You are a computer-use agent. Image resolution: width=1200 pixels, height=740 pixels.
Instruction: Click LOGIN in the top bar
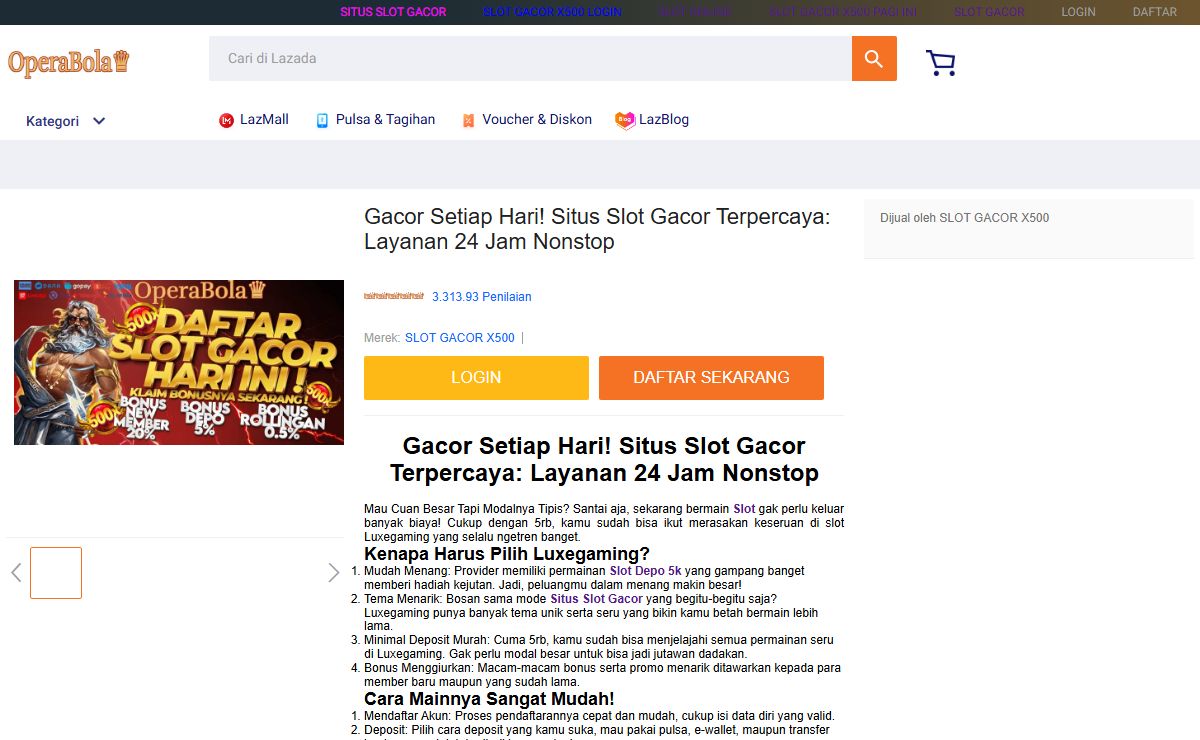click(x=1078, y=12)
